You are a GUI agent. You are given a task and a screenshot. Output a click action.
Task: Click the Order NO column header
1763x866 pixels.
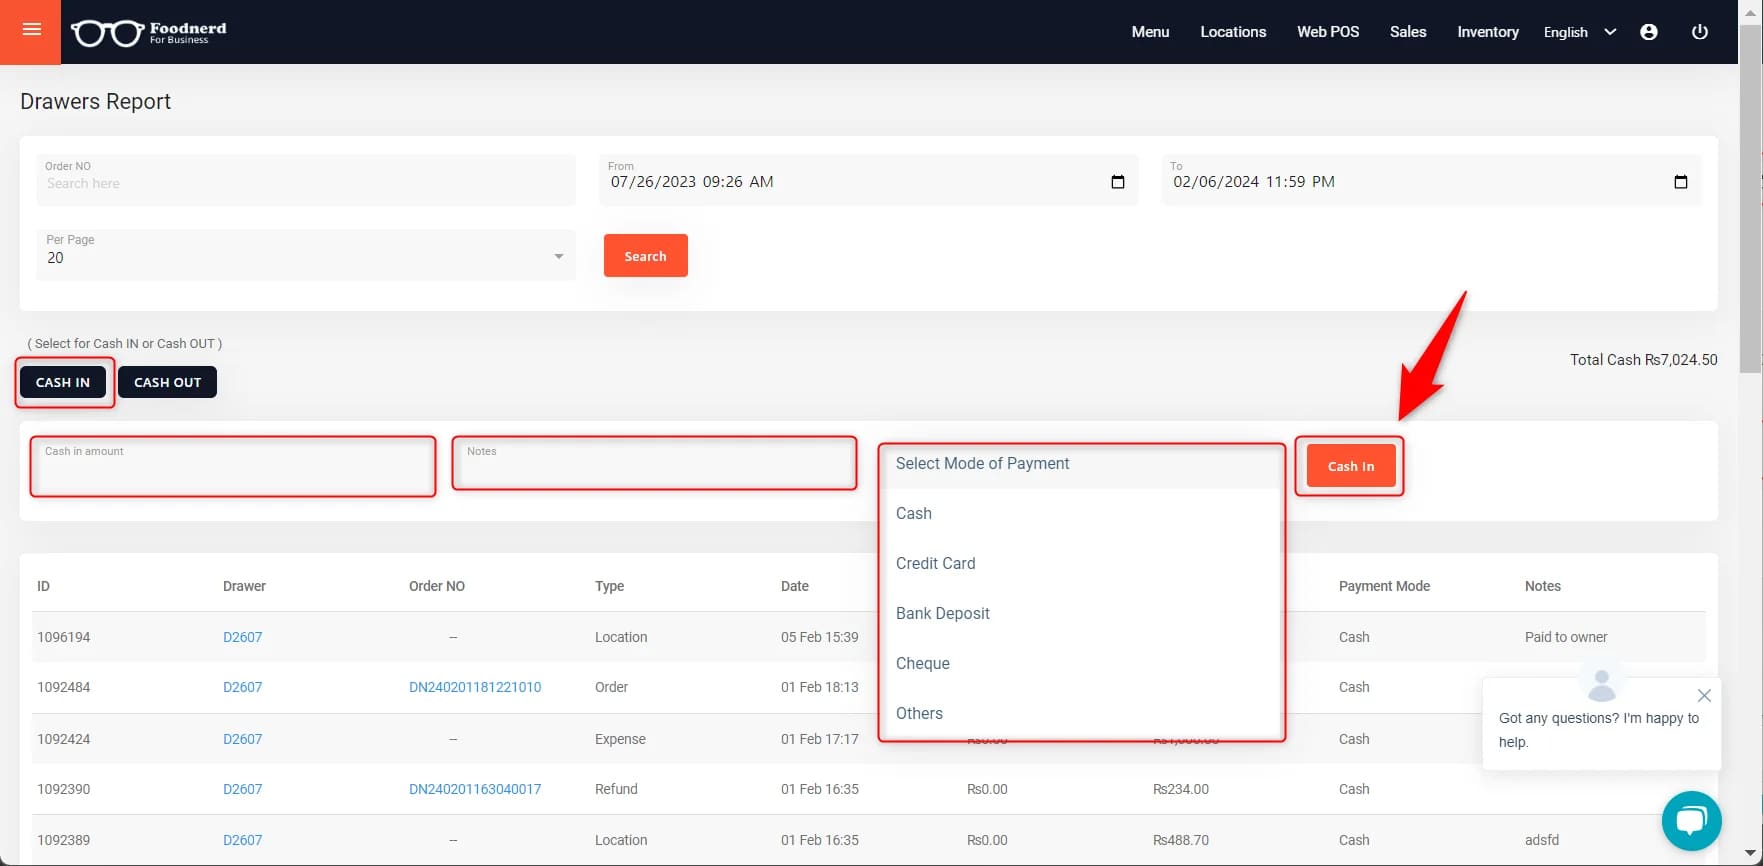[x=437, y=586]
